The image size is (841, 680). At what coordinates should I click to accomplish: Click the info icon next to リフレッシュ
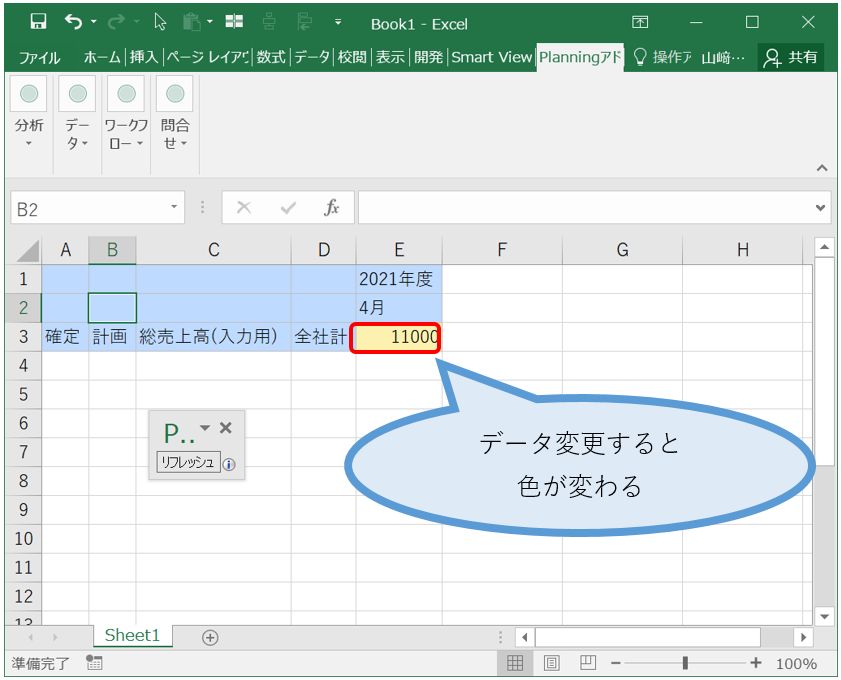click(x=229, y=462)
